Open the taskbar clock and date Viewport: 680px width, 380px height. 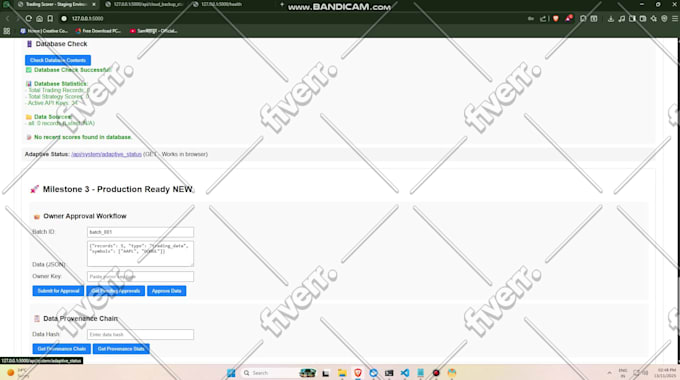click(664, 373)
